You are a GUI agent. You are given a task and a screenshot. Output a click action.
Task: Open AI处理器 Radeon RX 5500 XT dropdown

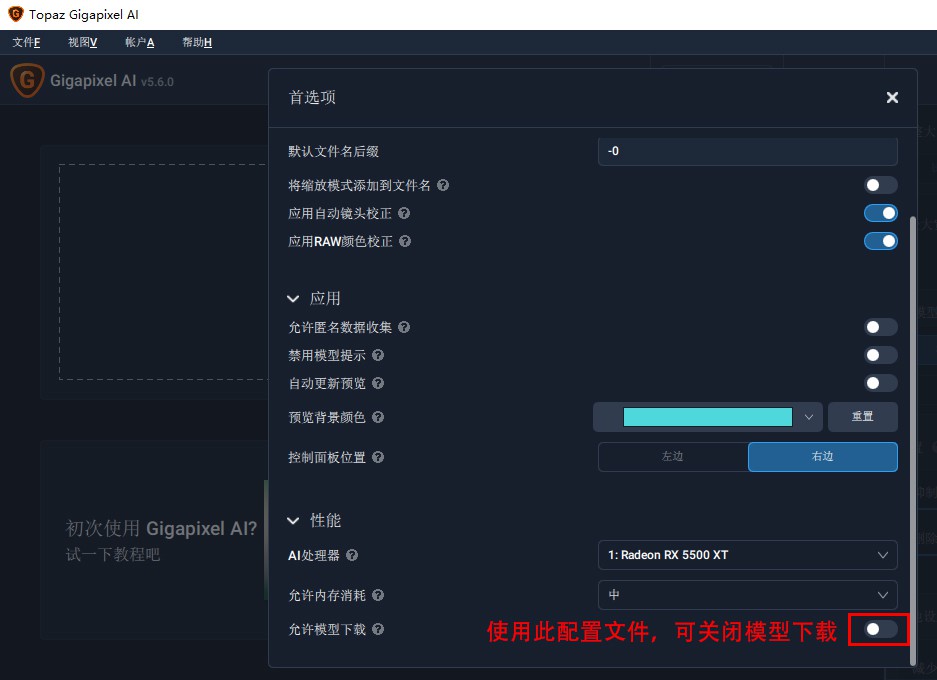[748, 555]
